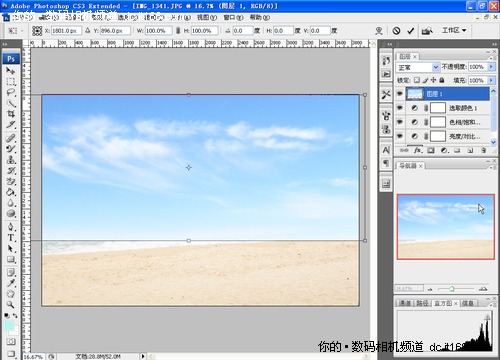This screenshot has width=500, height=360.
Task: Toggle lock image pixels brush icon
Action: pyautogui.click(x=425, y=80)
